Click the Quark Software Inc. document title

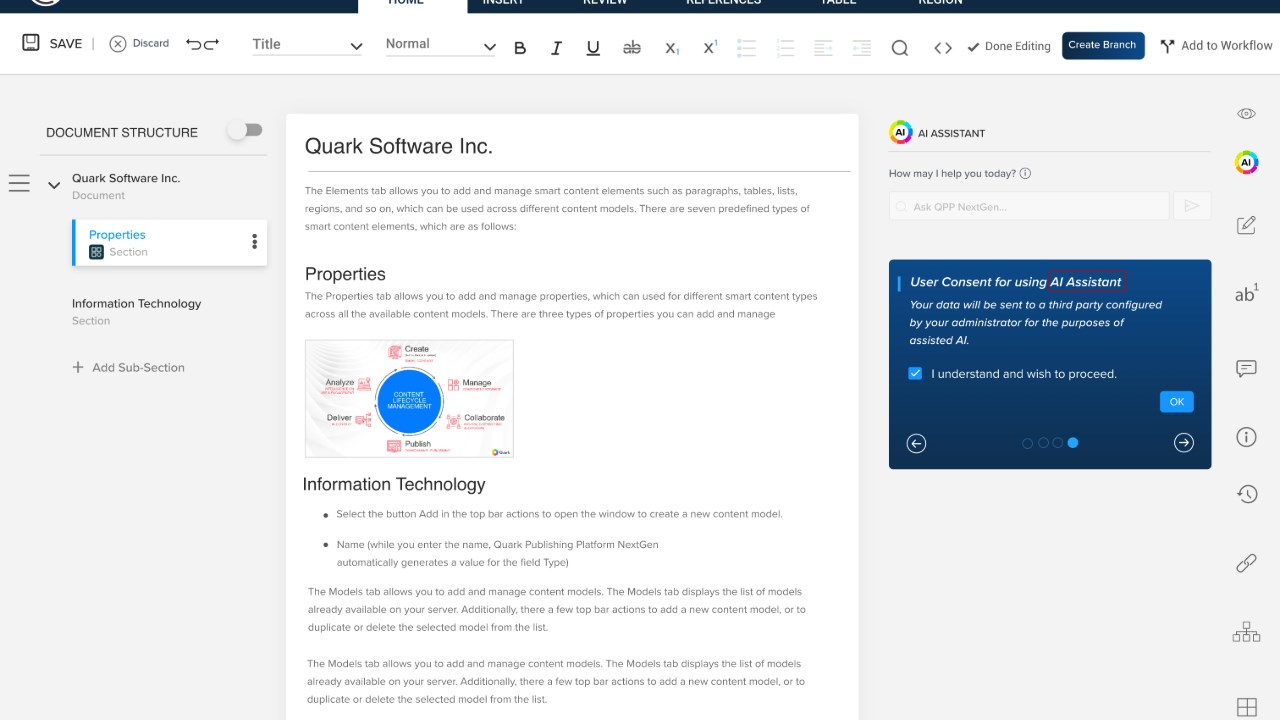point(399,146)
